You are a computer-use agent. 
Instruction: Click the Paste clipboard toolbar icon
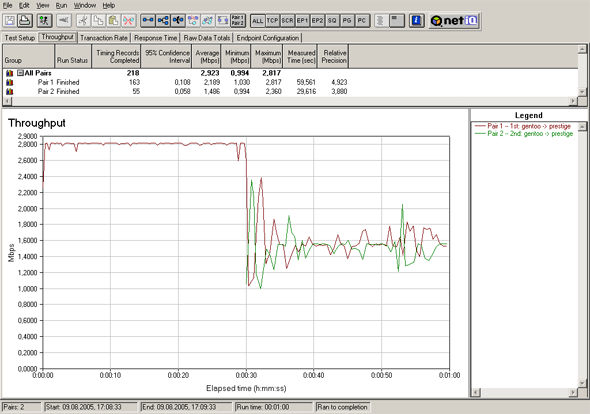pos(113,20)
